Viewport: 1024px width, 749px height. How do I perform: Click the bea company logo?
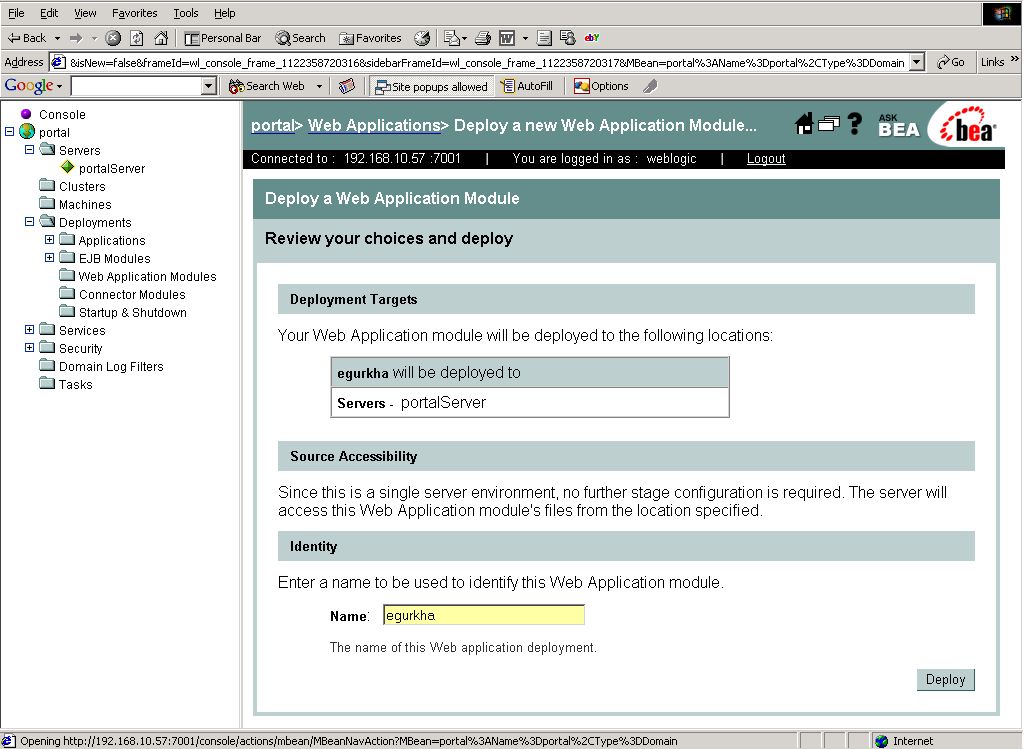[x=968, y=125]
